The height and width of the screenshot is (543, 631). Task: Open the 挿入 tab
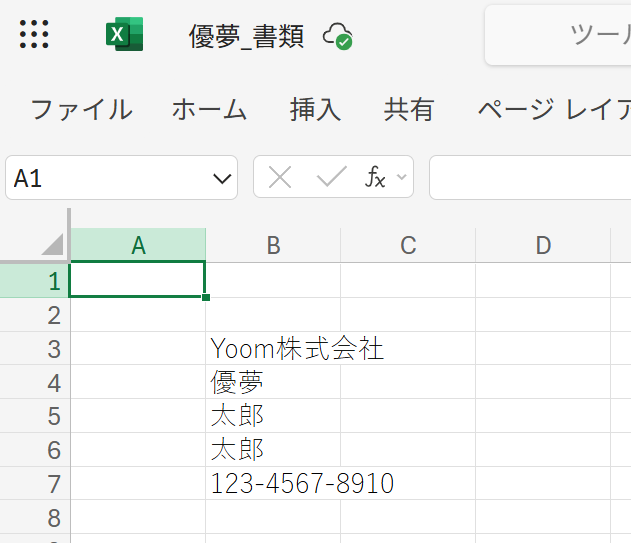click(x=315, y=109)
